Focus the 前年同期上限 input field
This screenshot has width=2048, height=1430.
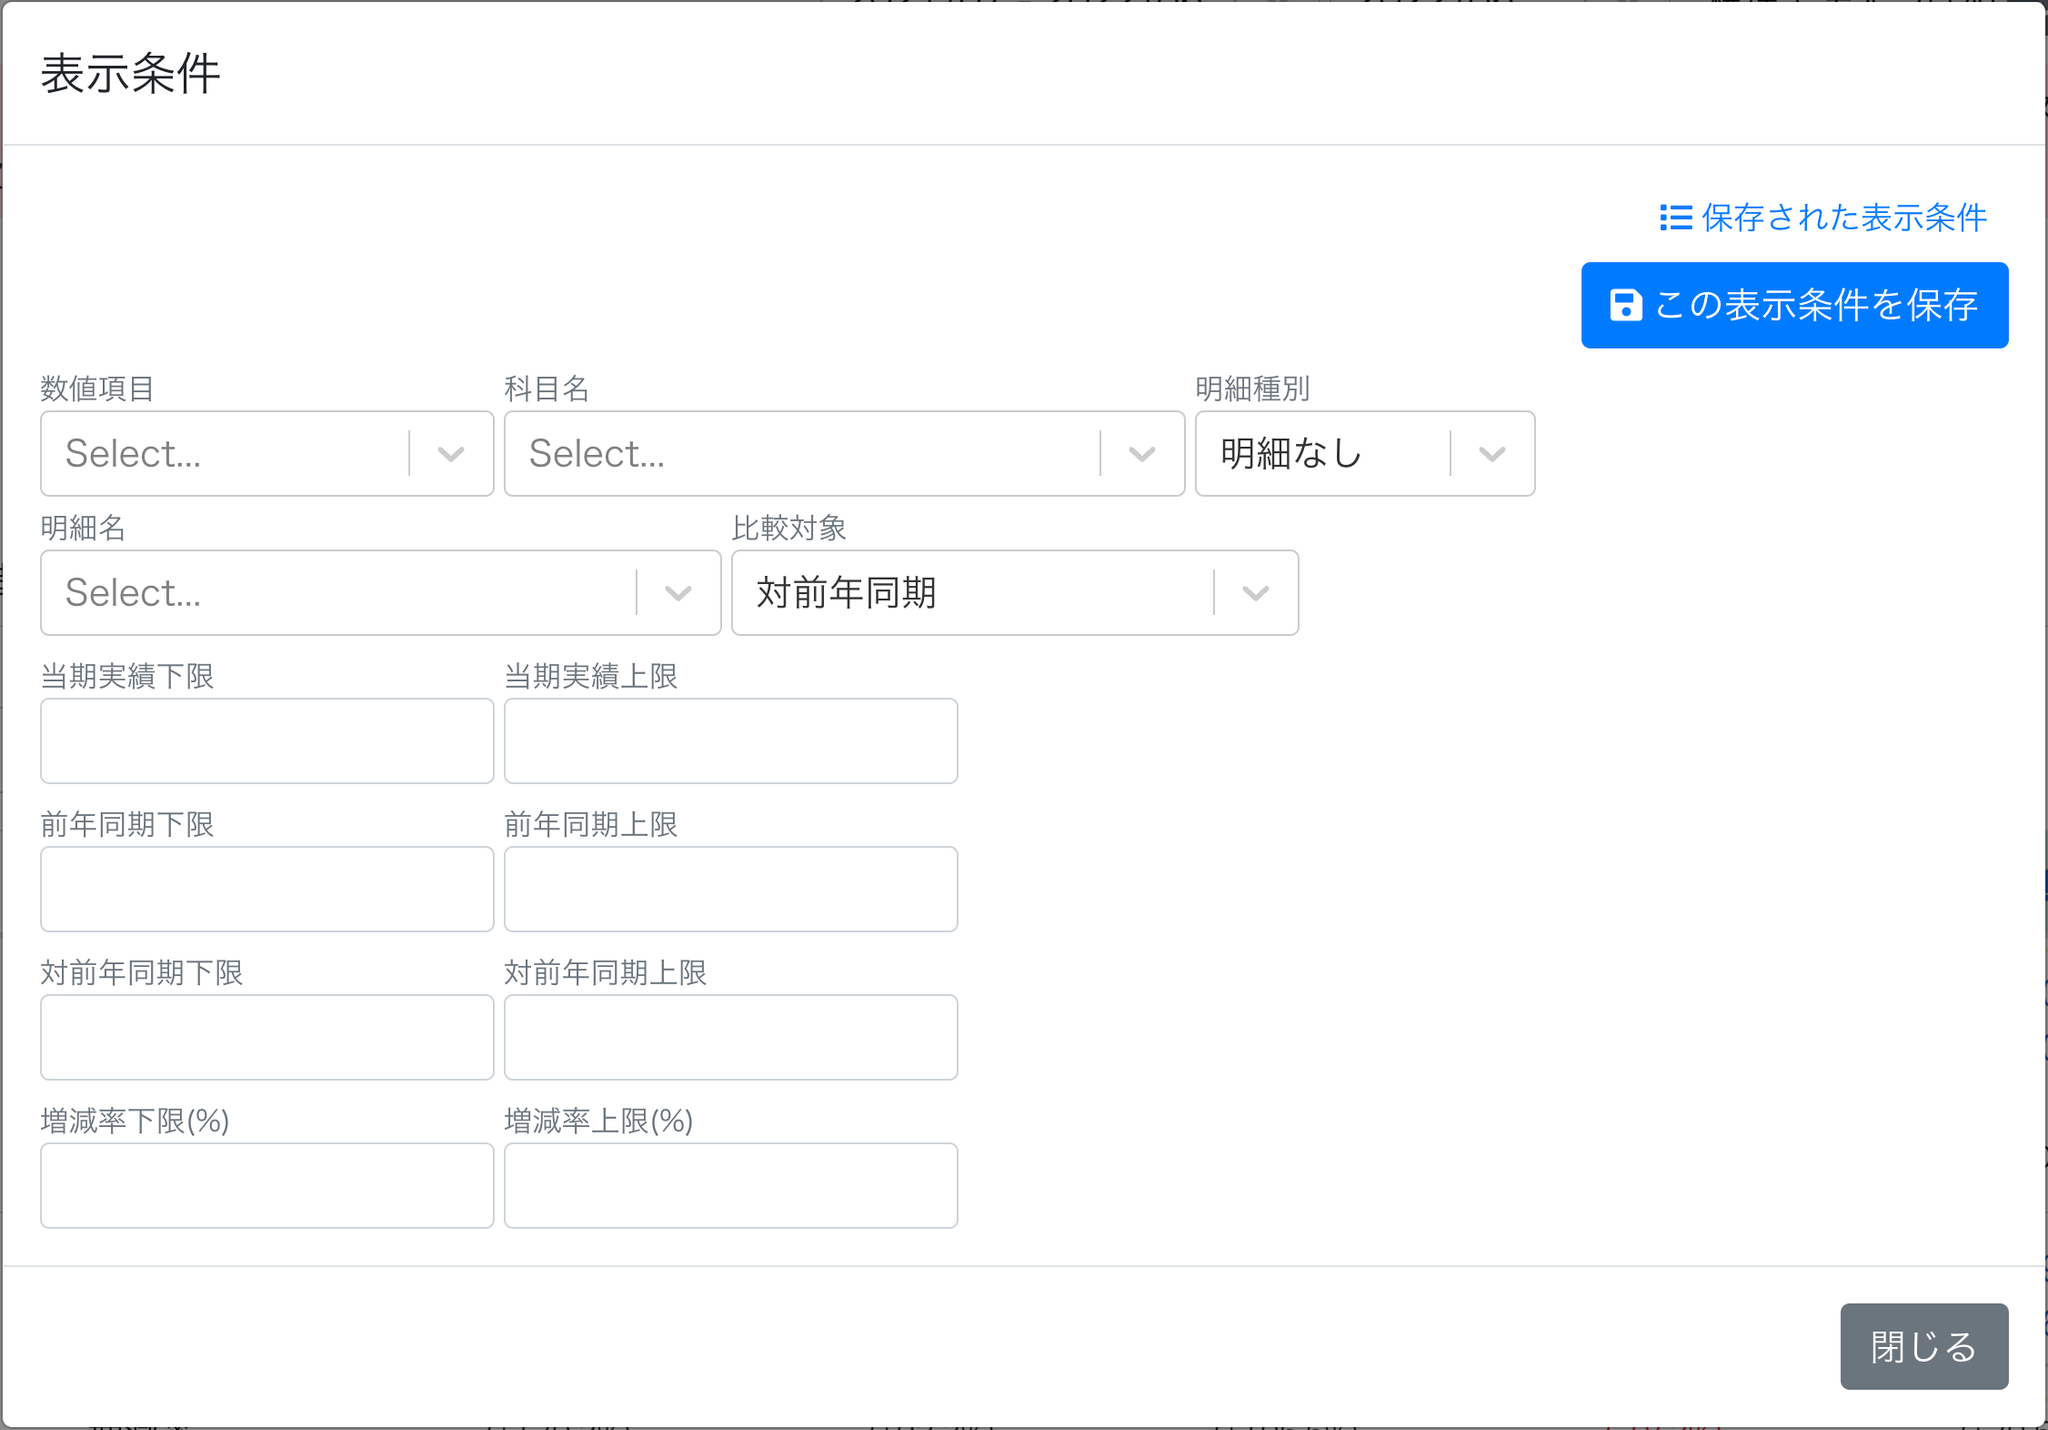tap(731, 889)
